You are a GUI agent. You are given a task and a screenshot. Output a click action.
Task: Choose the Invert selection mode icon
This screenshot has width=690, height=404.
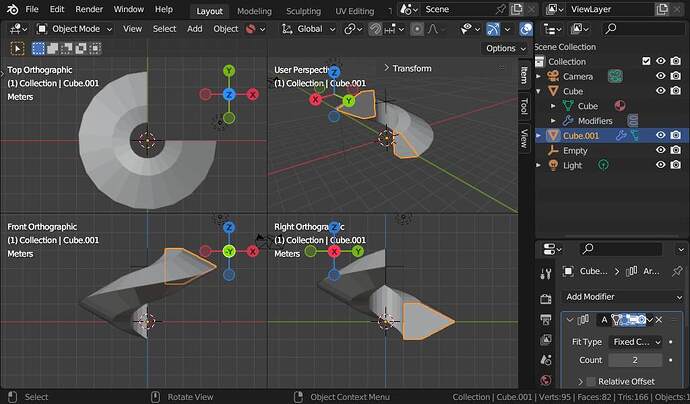(x=81, y=48)
